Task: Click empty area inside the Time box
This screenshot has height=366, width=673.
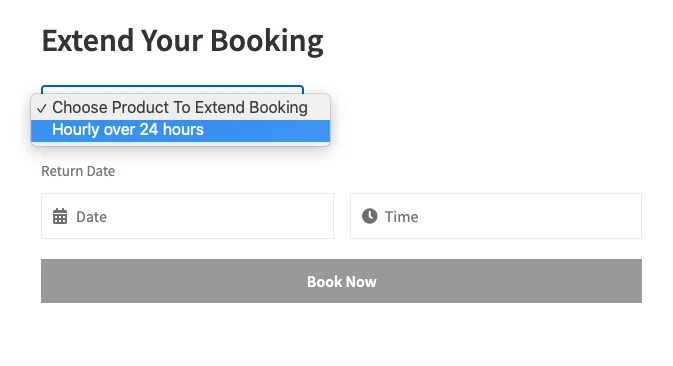Action: coord(532,216)
